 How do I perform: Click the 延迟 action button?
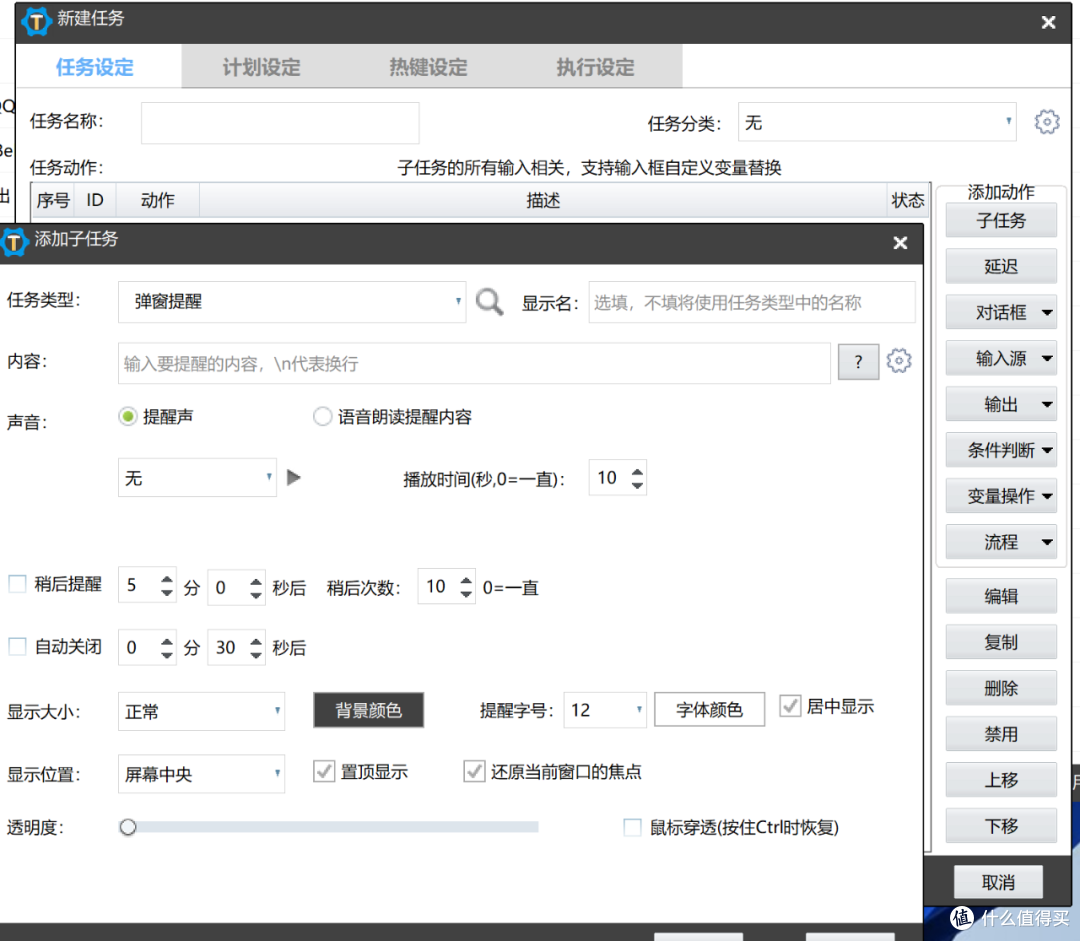1001,267
